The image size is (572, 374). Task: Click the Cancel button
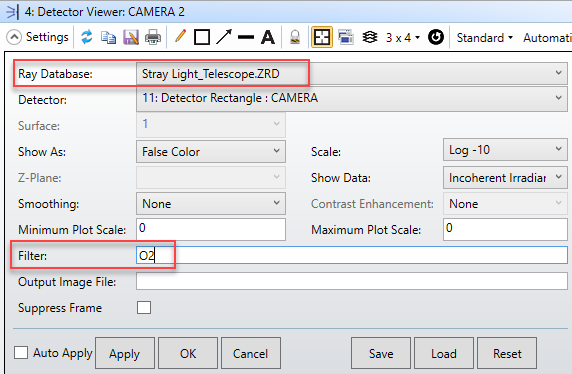tap(251, 353)
